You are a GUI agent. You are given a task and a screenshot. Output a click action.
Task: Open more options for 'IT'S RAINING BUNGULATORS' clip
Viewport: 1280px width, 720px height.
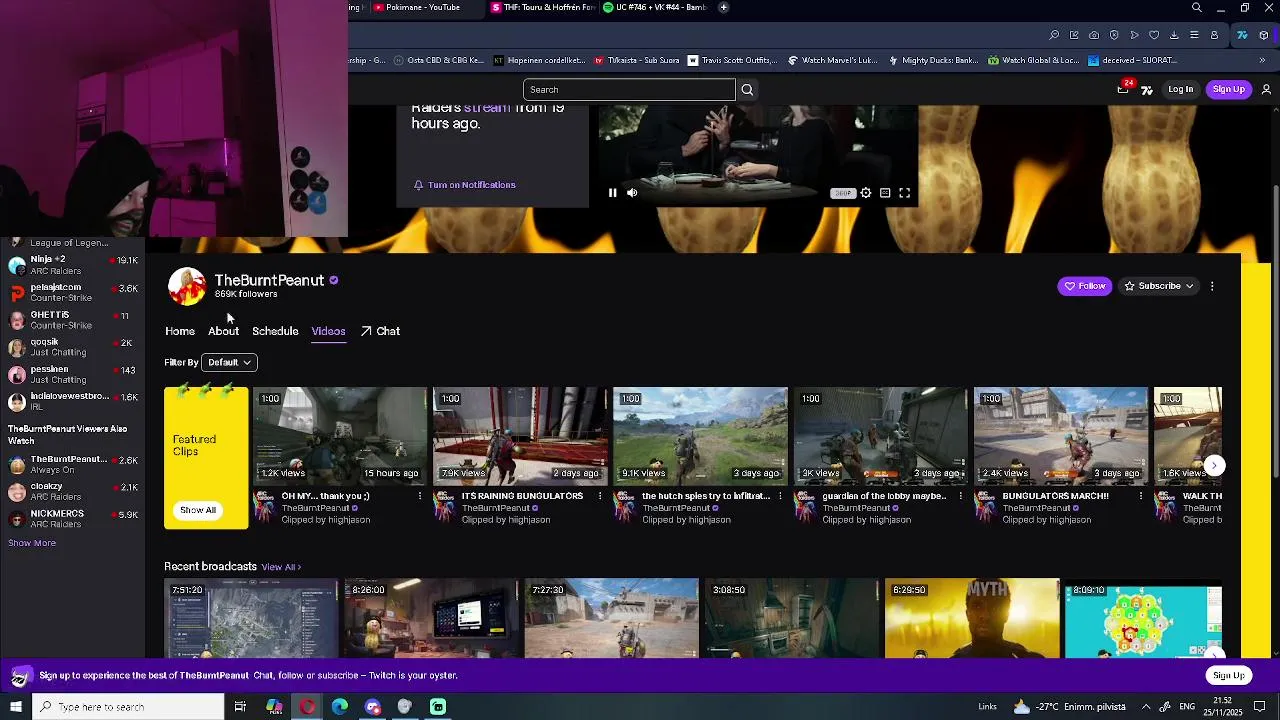click(x=600, y=496)
